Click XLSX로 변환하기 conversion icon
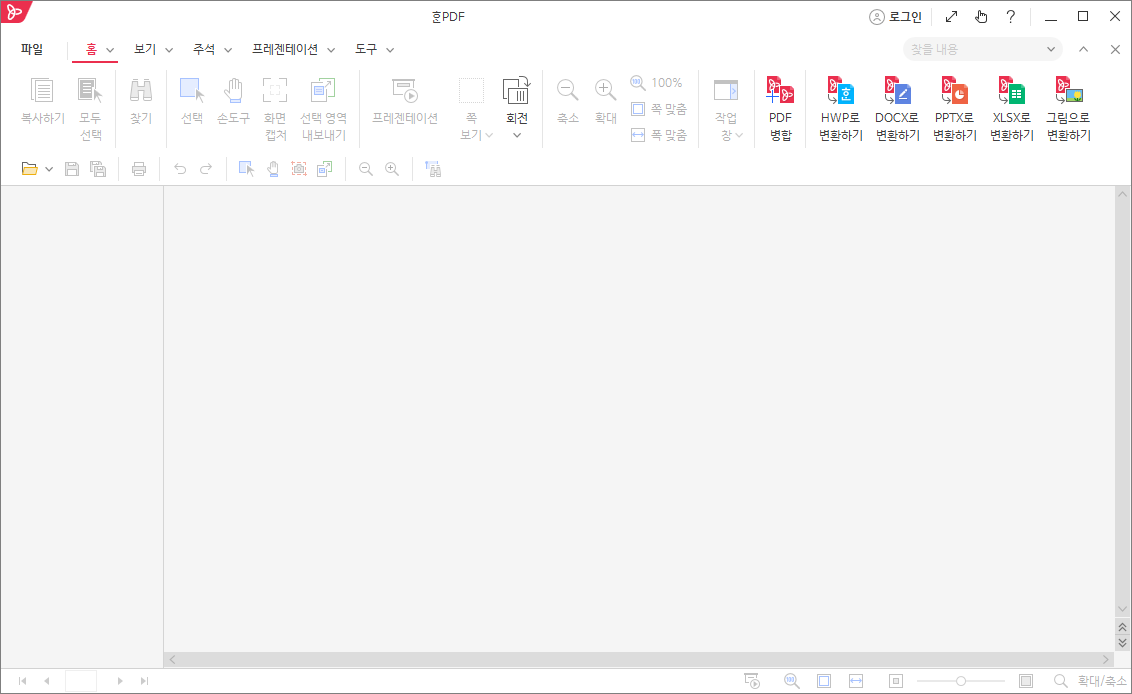The height and width of the screenshot is (694, 1132). [x=1011, y=91]
